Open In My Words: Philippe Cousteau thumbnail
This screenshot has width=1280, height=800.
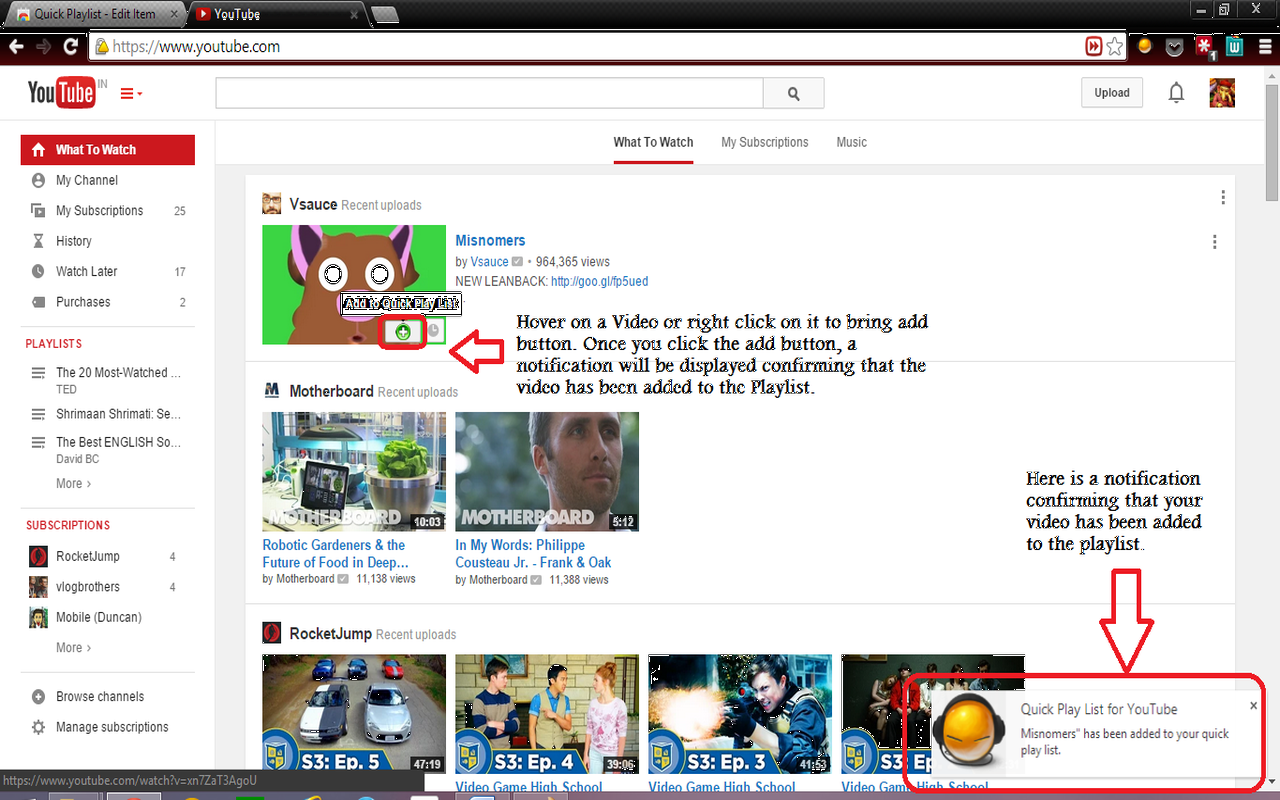(x=547, y=471)
